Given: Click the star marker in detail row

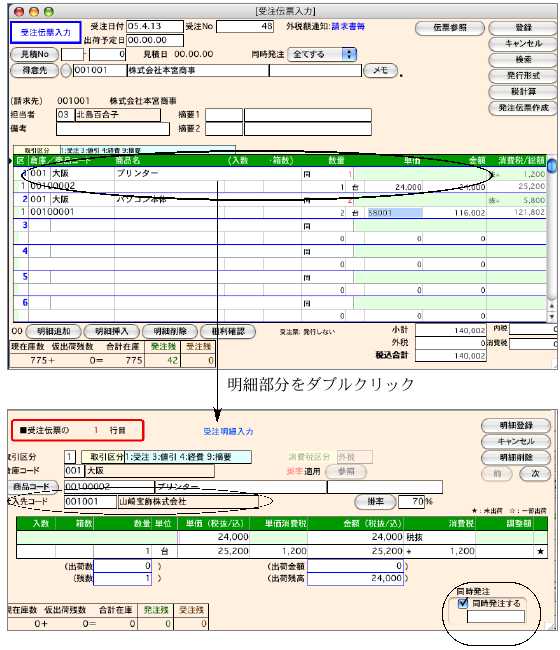Looking at the screenshot, I should coord(540,551).
